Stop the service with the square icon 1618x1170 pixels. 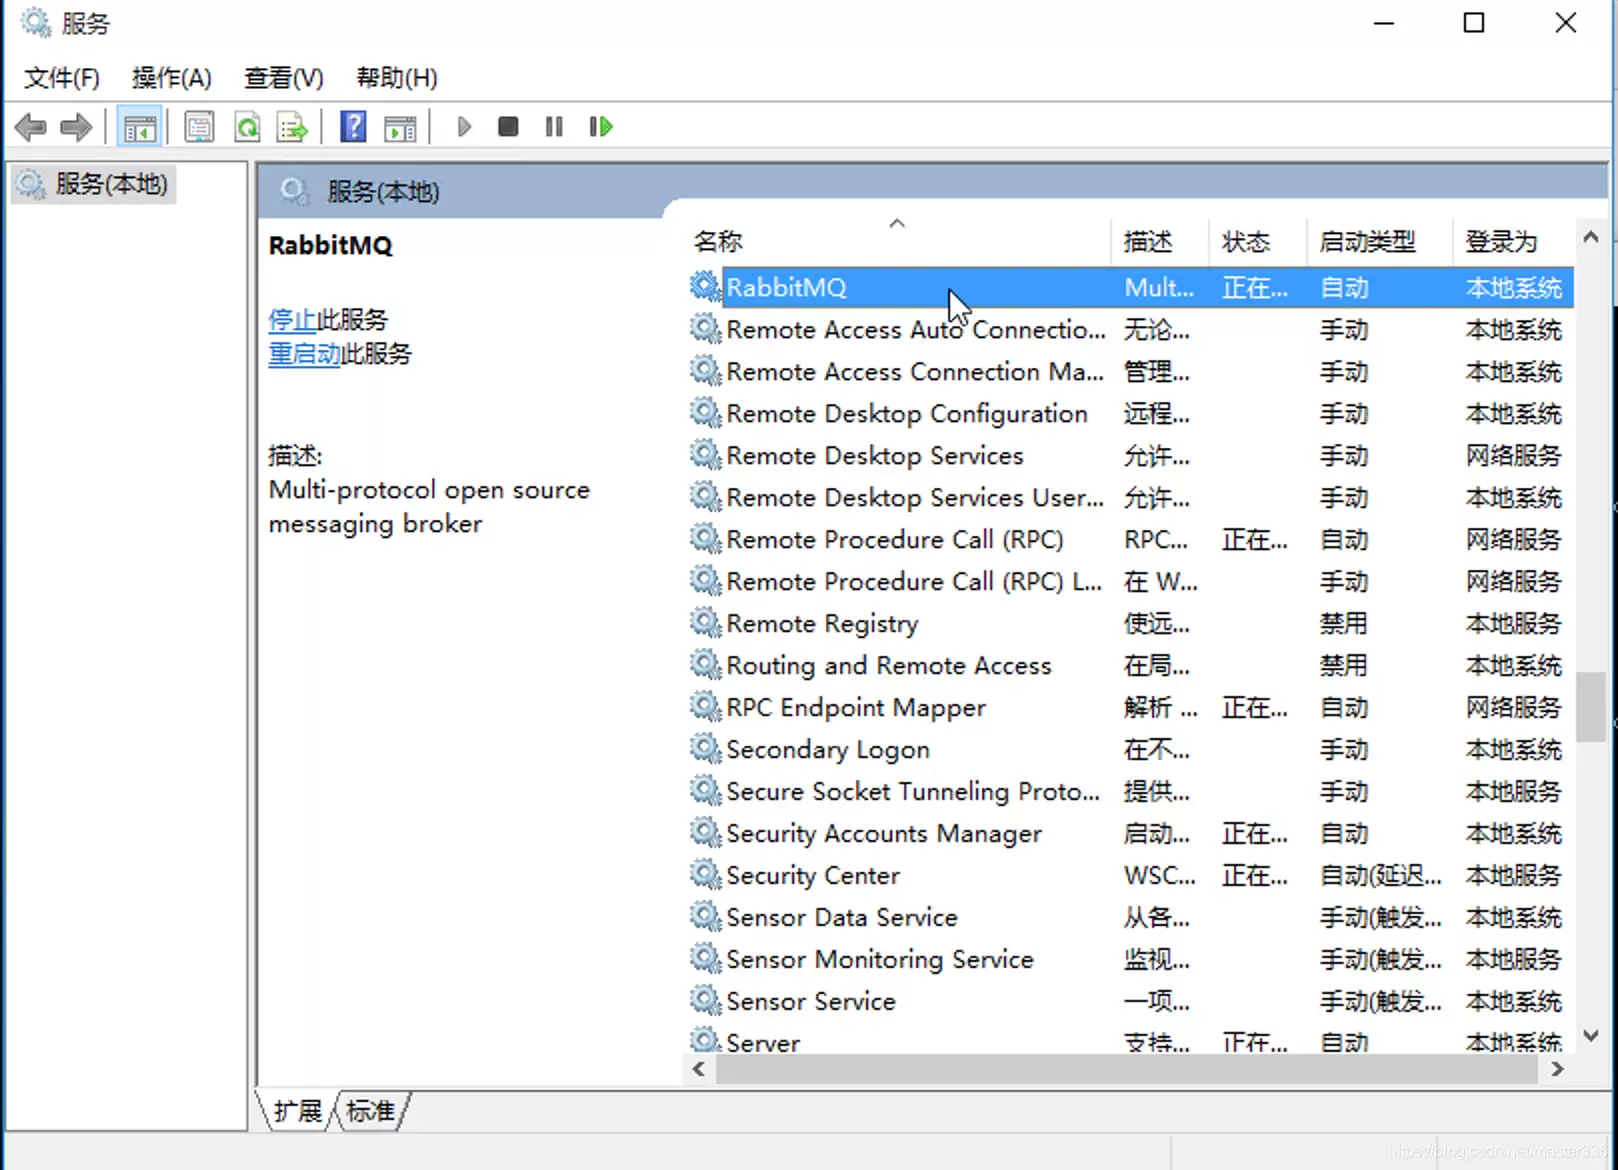click(x=508, y=127)
